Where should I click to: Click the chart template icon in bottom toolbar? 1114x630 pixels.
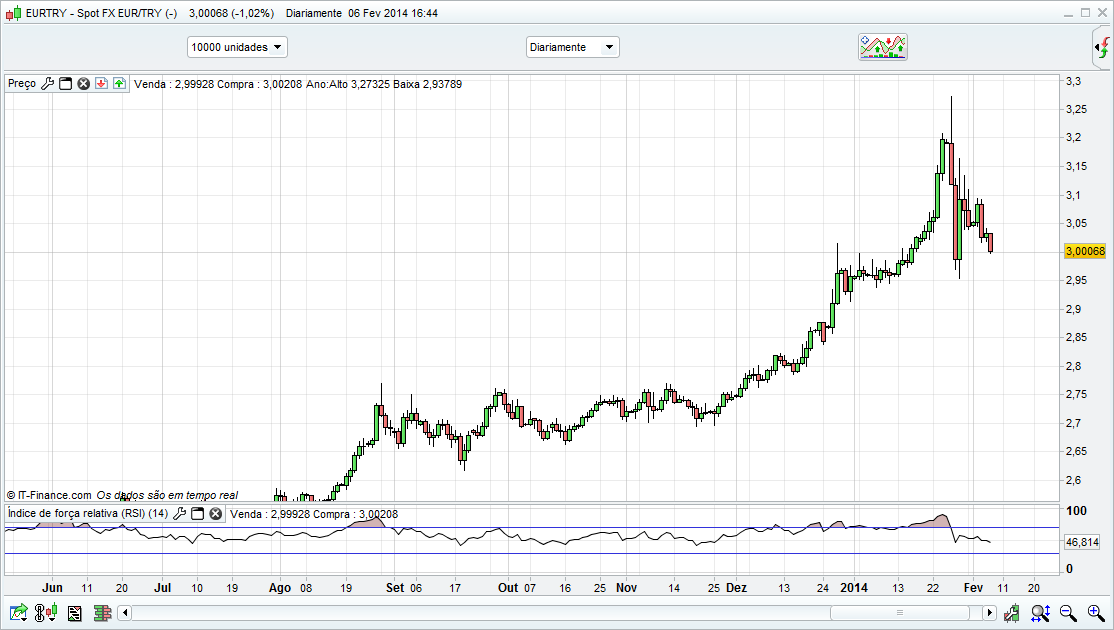coord(74,613)
